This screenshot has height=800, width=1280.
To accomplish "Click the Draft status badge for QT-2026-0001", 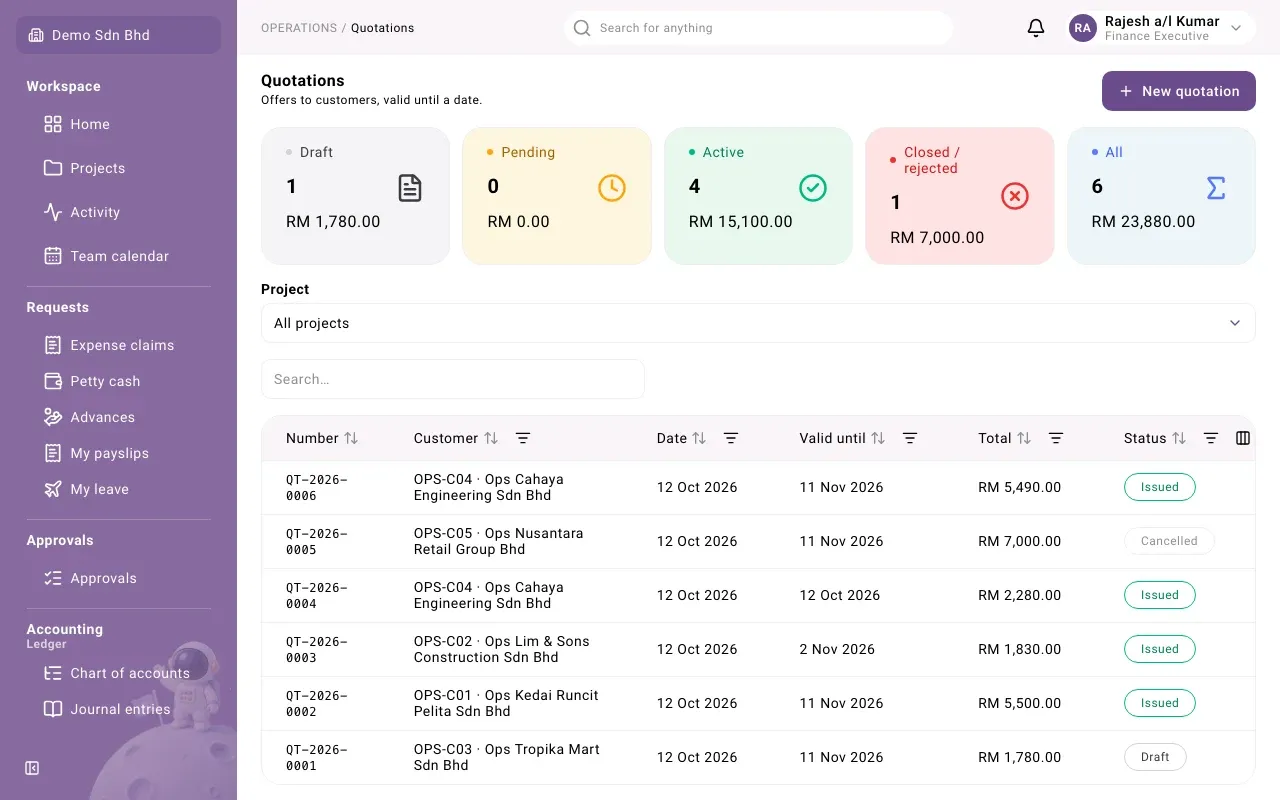I will pos(1155,757).
